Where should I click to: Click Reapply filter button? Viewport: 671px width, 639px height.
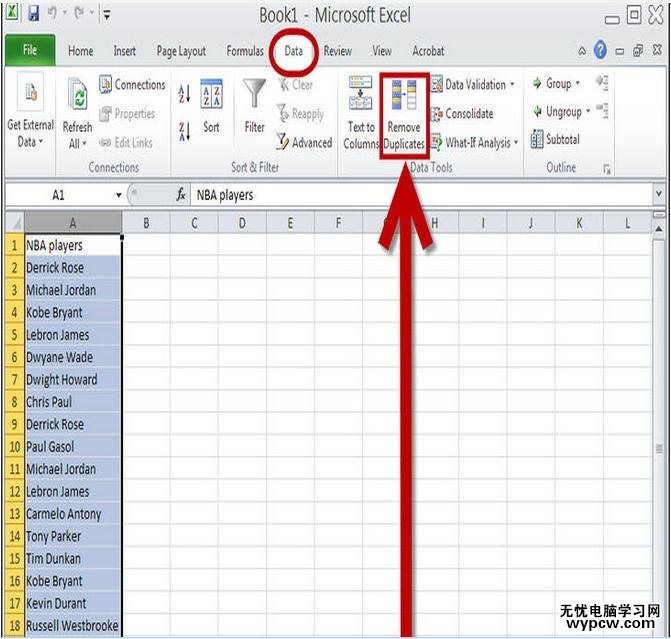300,113
